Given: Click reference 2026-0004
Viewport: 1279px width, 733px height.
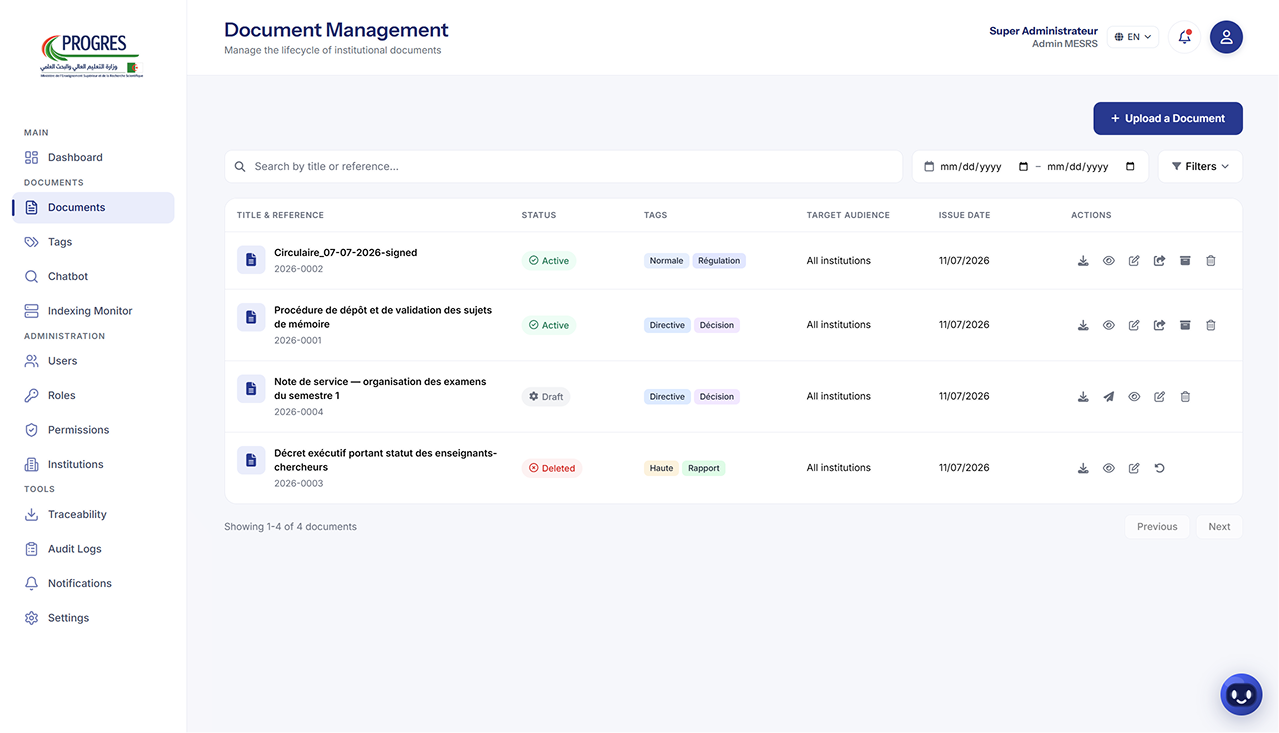Looking at the screenshot, I should 299,412.
